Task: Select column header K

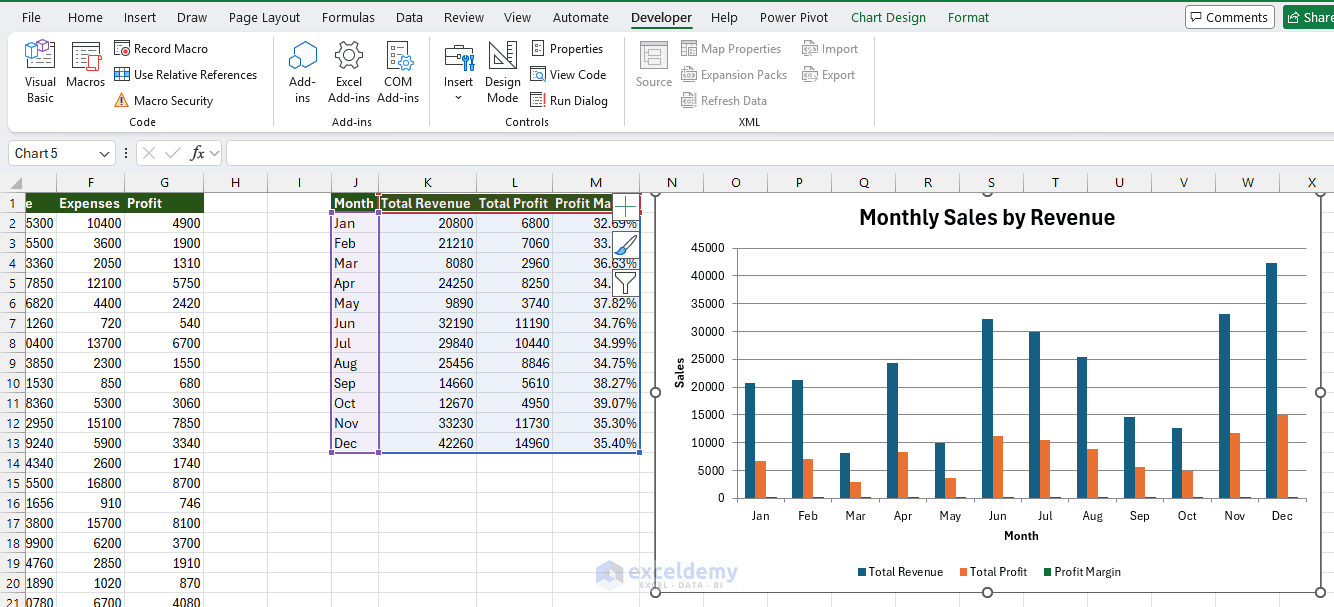Action: [x=428, y=182]
